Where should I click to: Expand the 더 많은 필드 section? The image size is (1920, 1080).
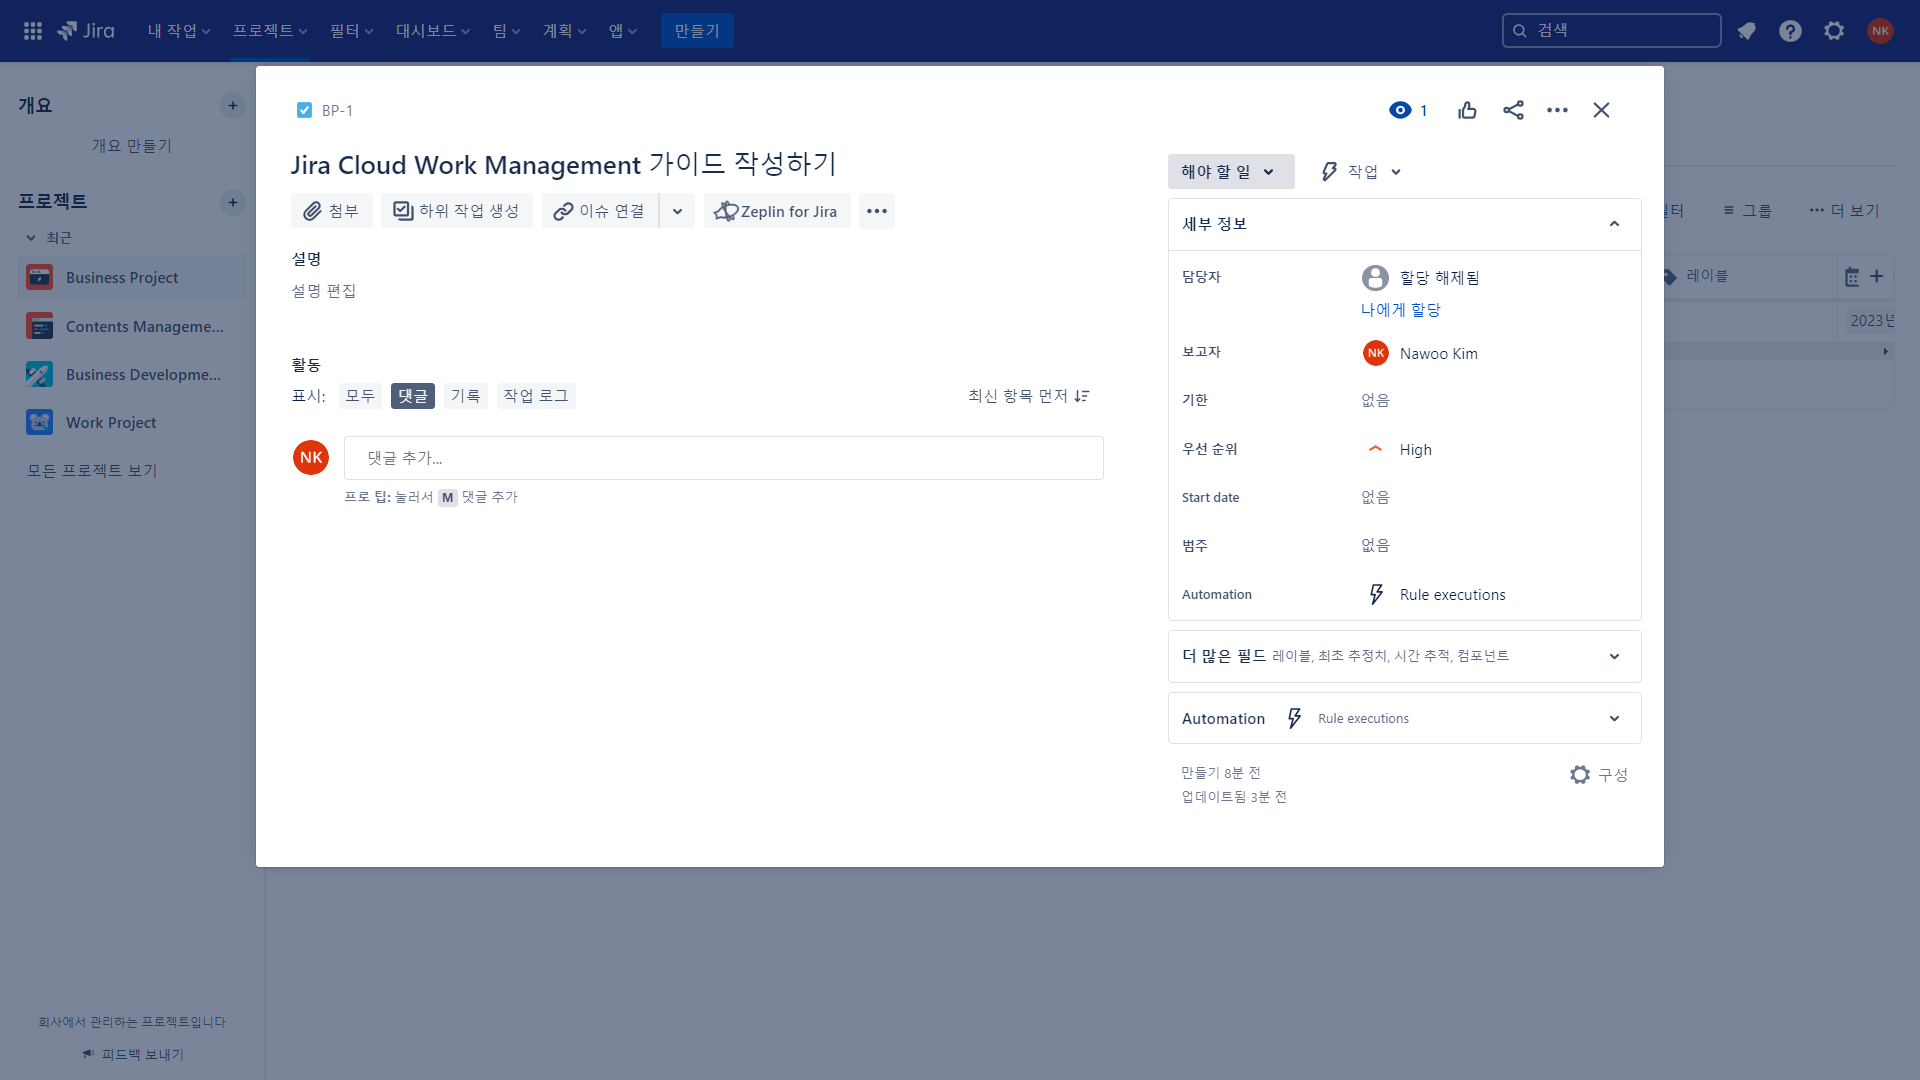pos(1404,656)
